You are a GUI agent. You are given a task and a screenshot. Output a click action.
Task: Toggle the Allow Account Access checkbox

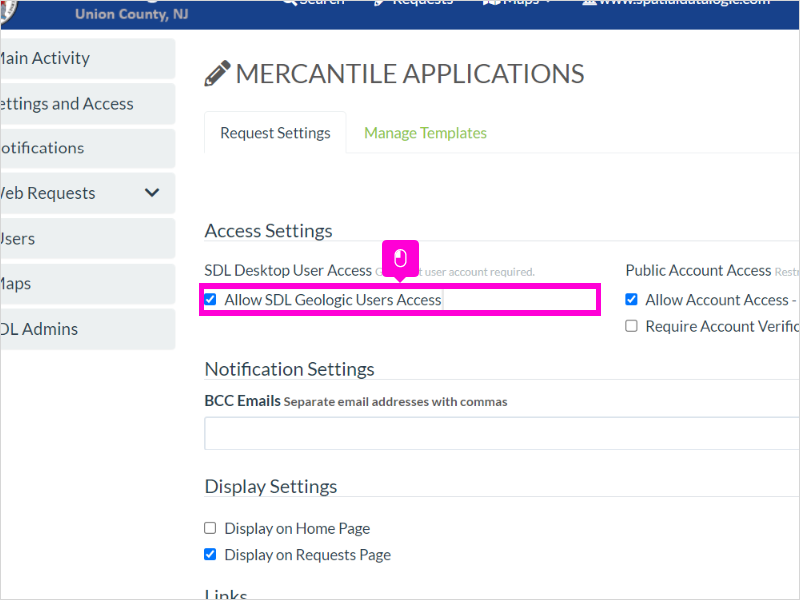632,299
